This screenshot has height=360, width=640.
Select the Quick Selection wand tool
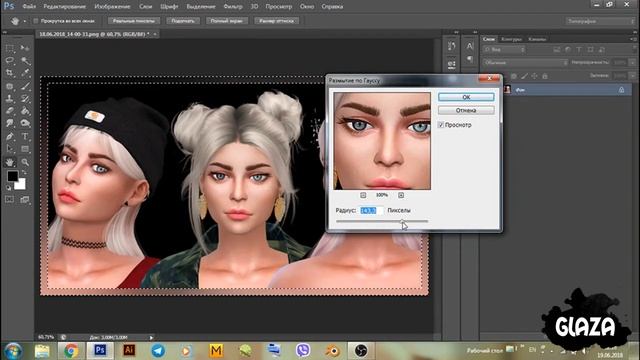point(25,61)
